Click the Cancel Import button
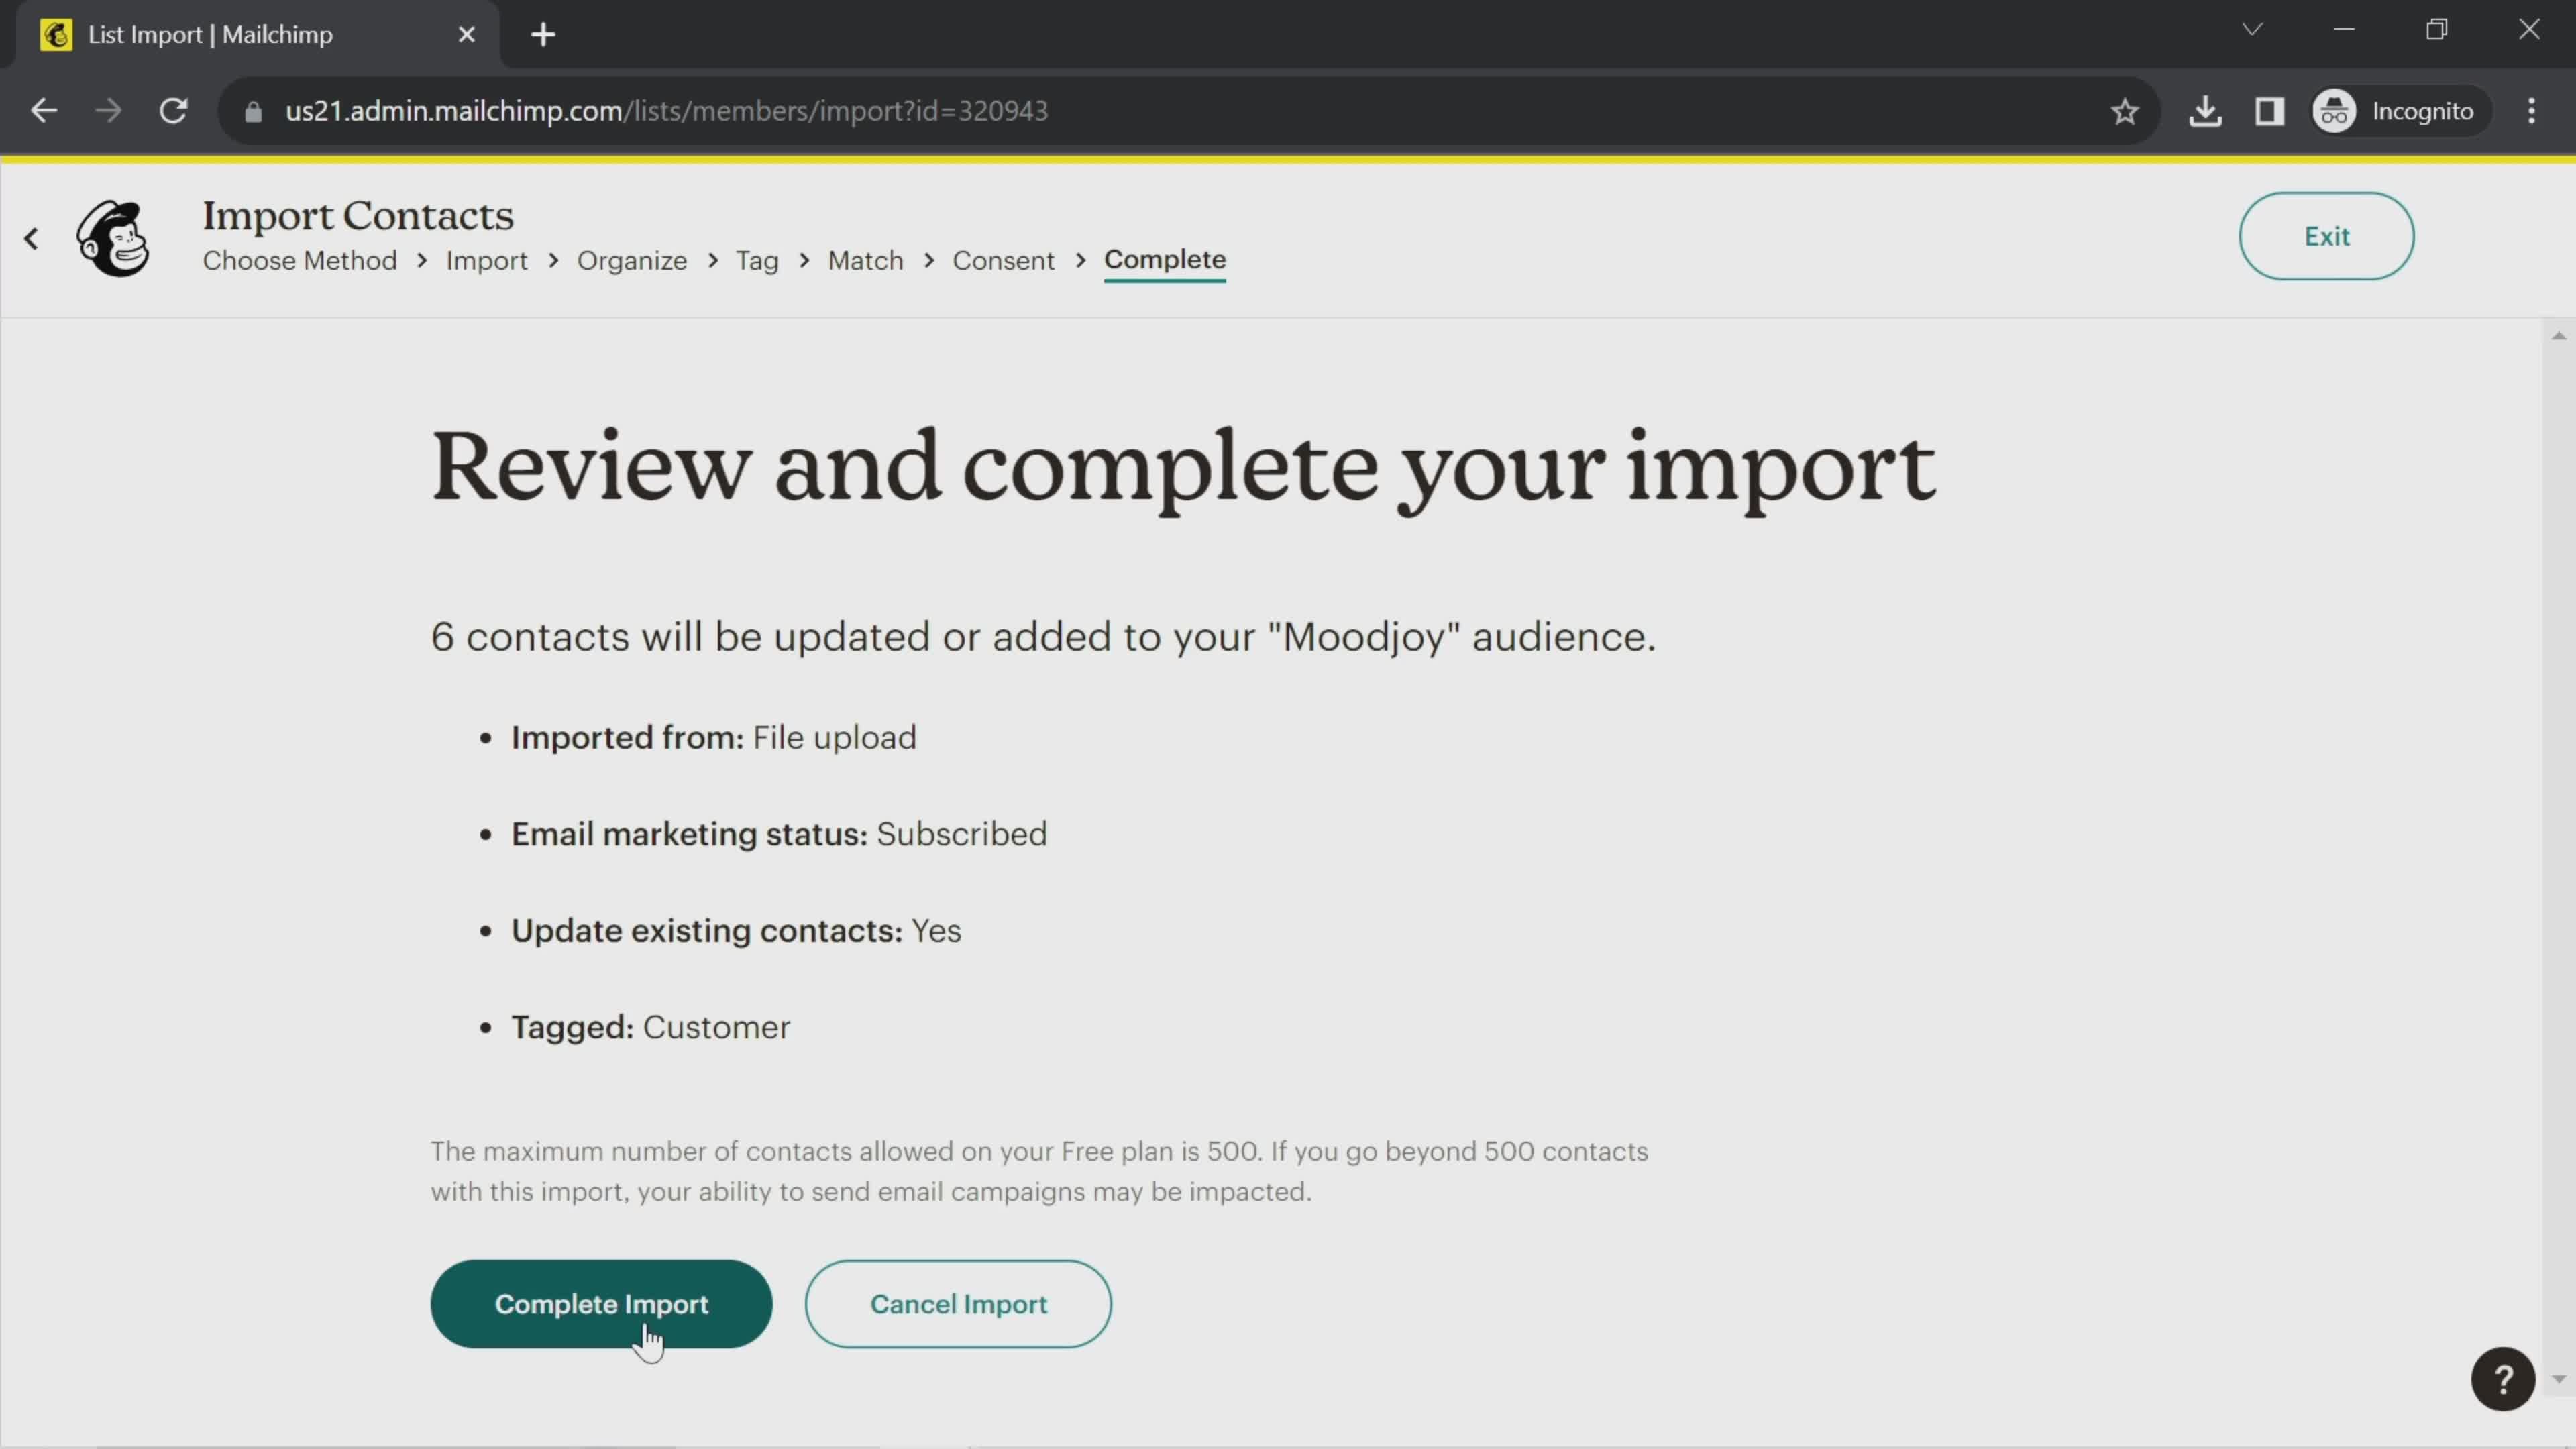Screen dimensions: 2576x1449 pyautogui.click(x=957, y=1304)
